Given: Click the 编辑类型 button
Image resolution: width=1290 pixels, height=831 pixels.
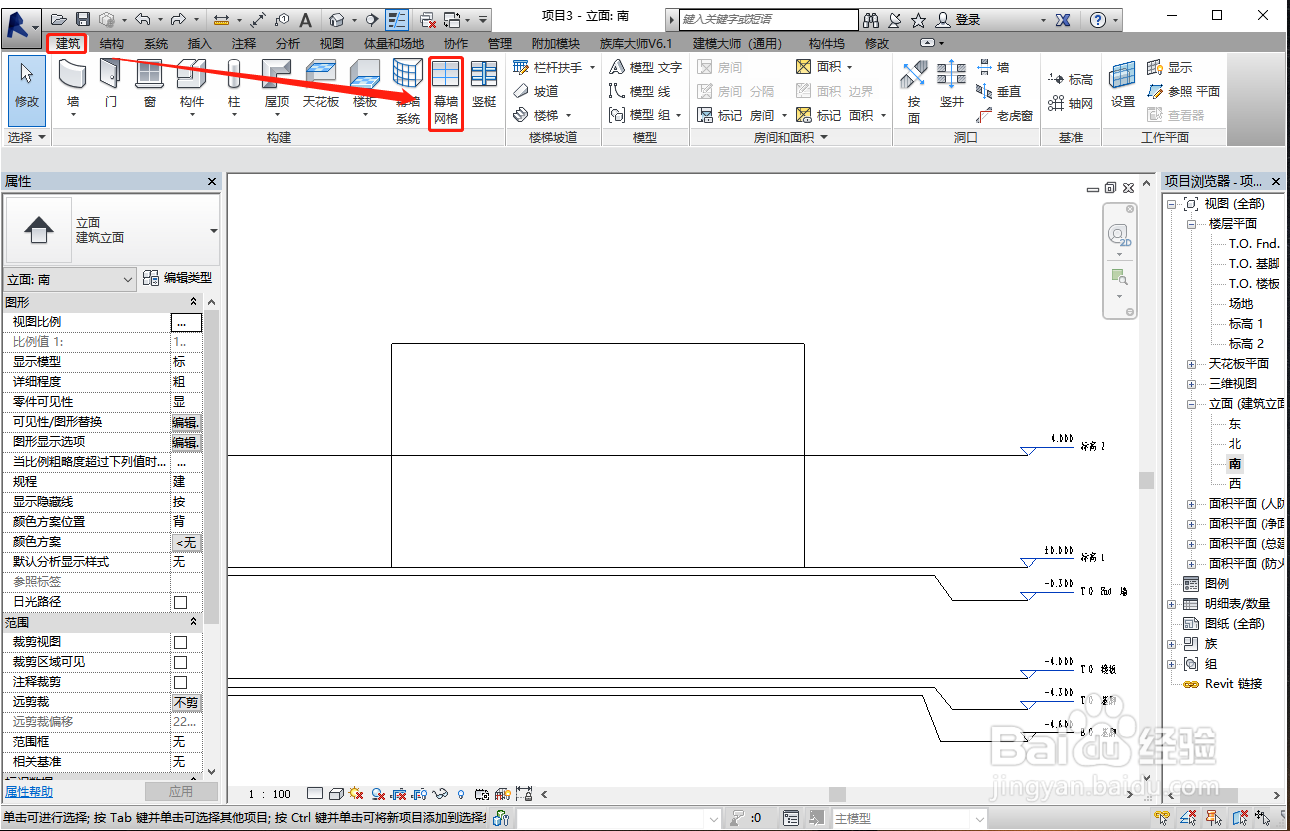Looking at the screenshot, I should click(x=177, y=279).
